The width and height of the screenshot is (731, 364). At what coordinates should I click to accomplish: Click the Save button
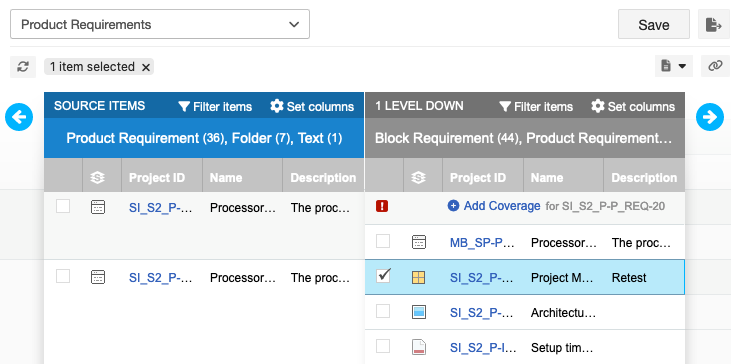coord(654,24)
